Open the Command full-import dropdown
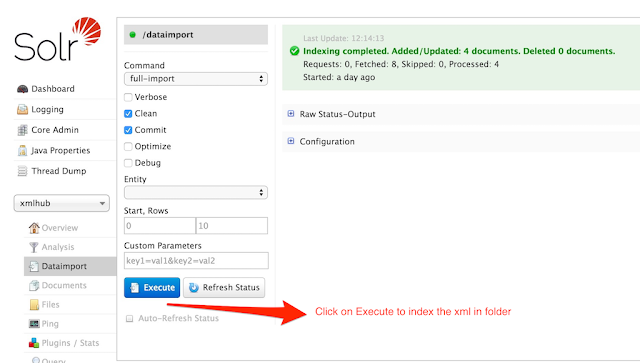640x363 pixels. [x=196, y=79]
